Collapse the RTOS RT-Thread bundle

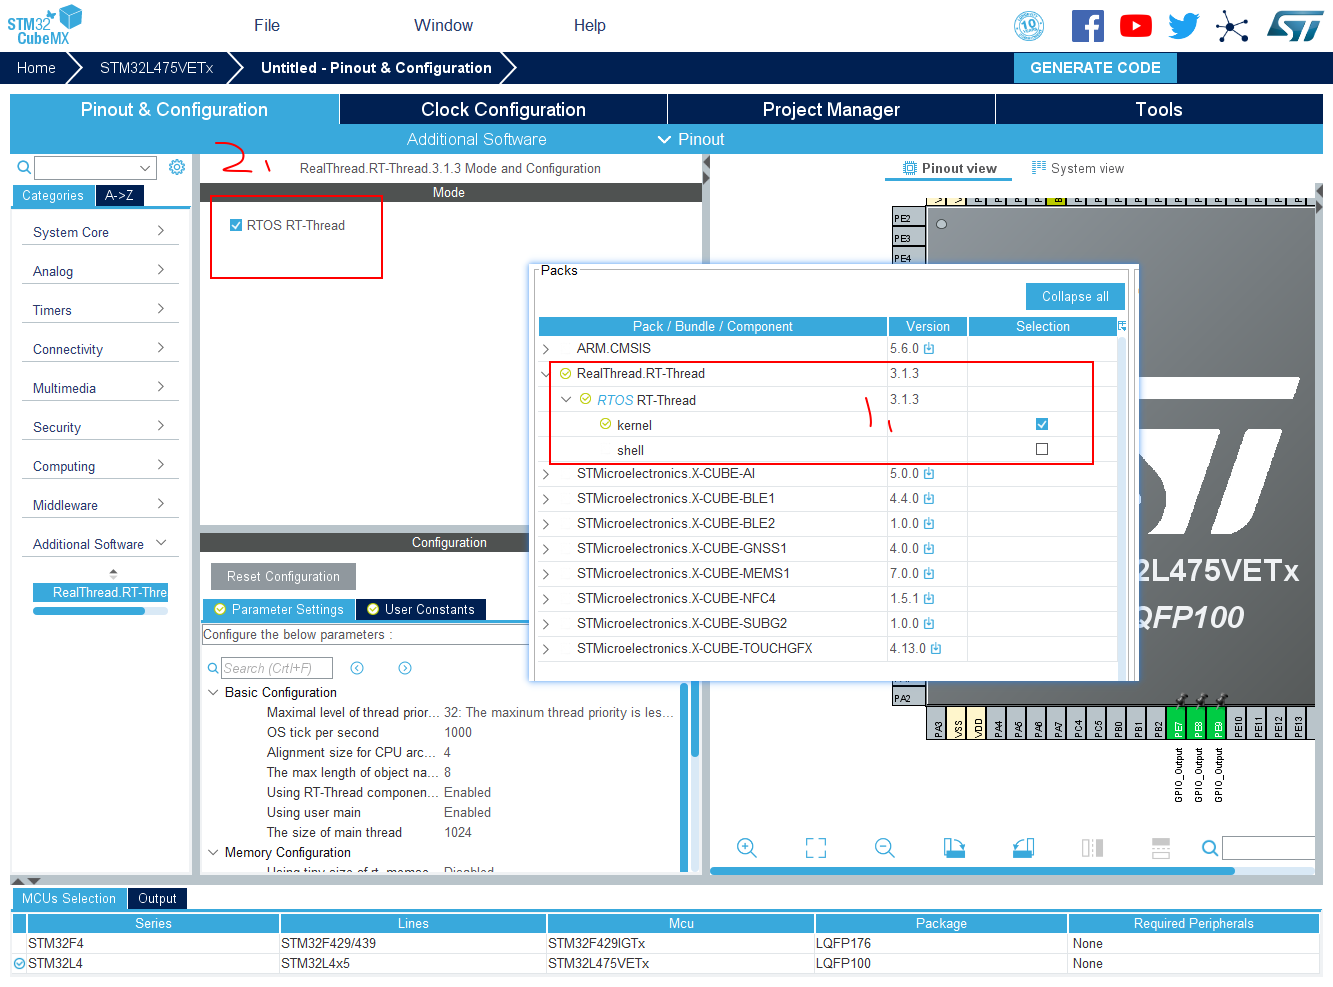tap(566, 399)
